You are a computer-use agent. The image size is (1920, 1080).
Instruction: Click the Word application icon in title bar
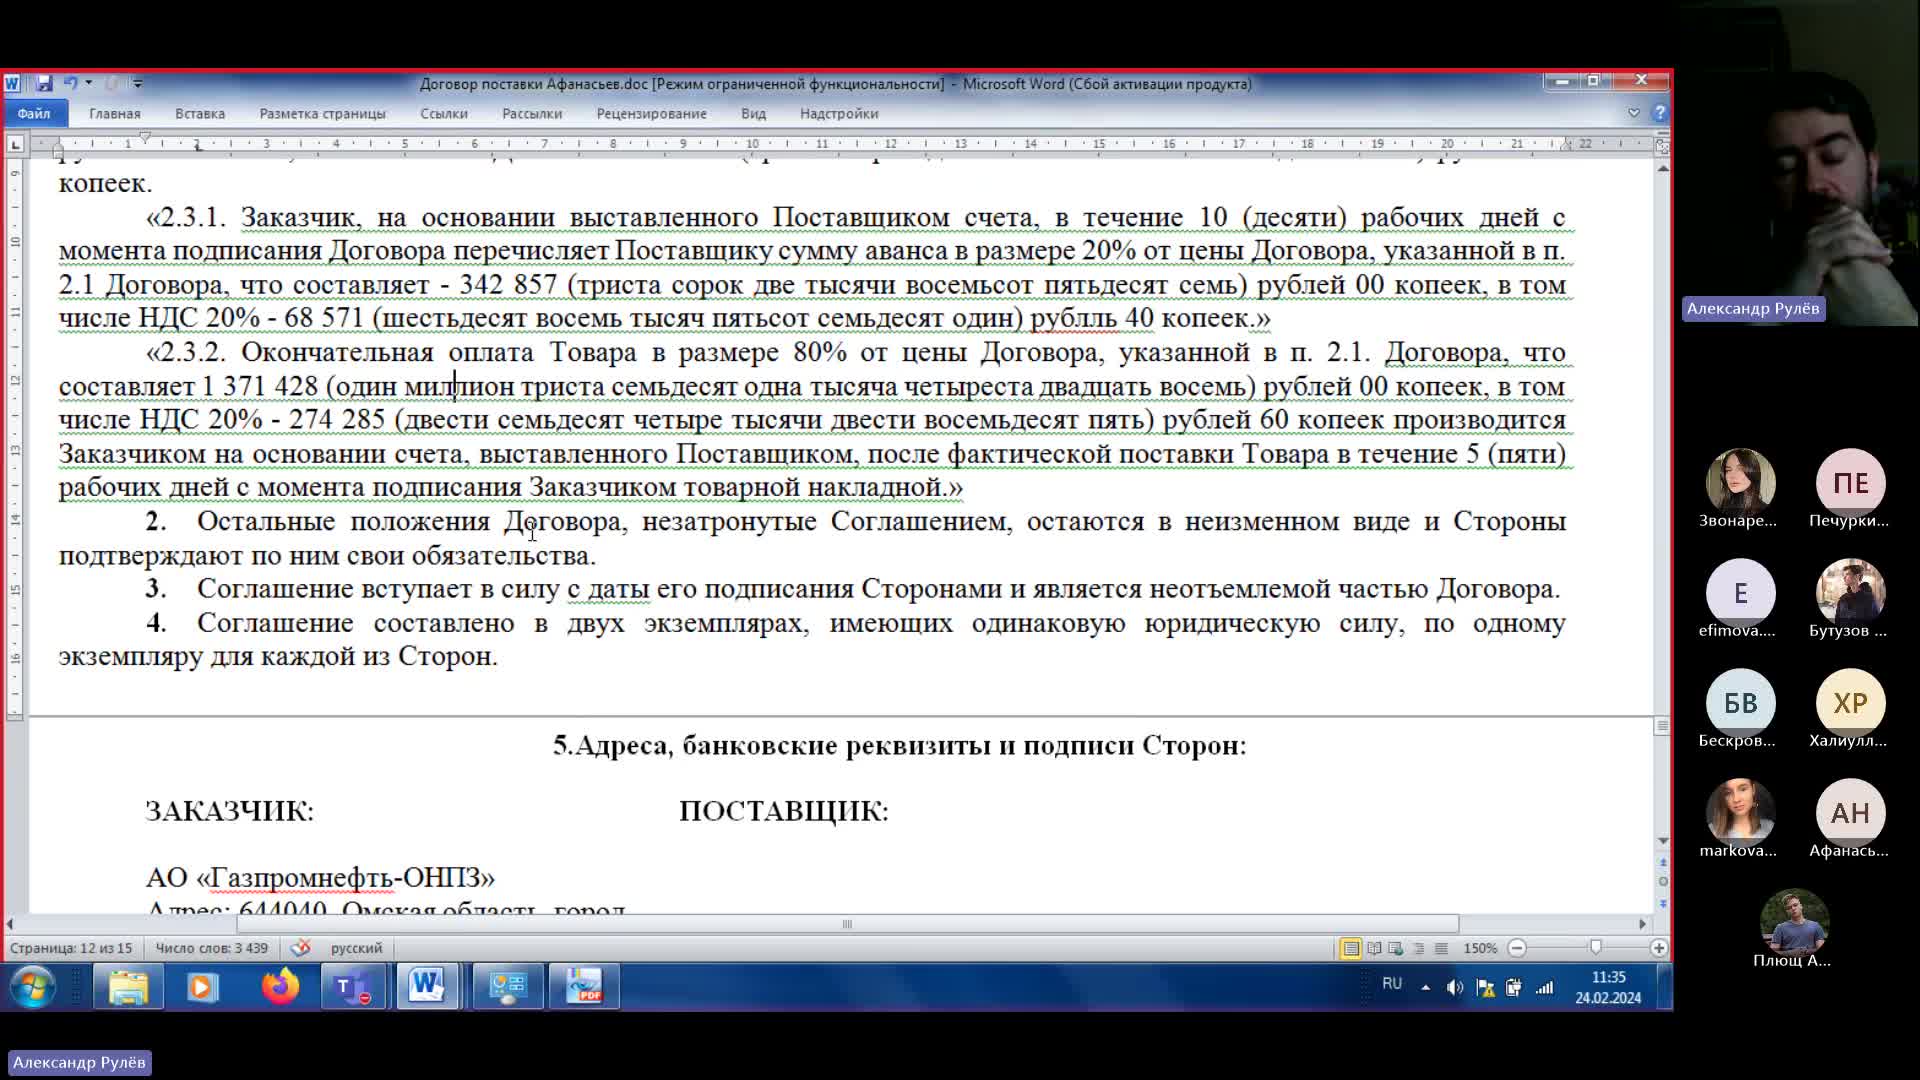click(x=12, y=83)
